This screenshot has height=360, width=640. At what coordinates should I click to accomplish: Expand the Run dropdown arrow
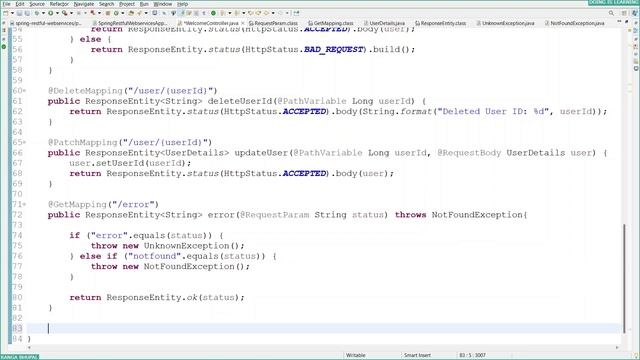coord(57,13)
